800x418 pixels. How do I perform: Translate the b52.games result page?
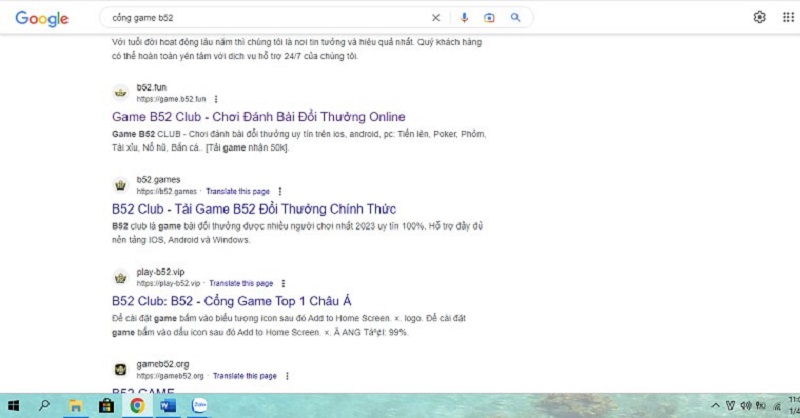(238, 191)
